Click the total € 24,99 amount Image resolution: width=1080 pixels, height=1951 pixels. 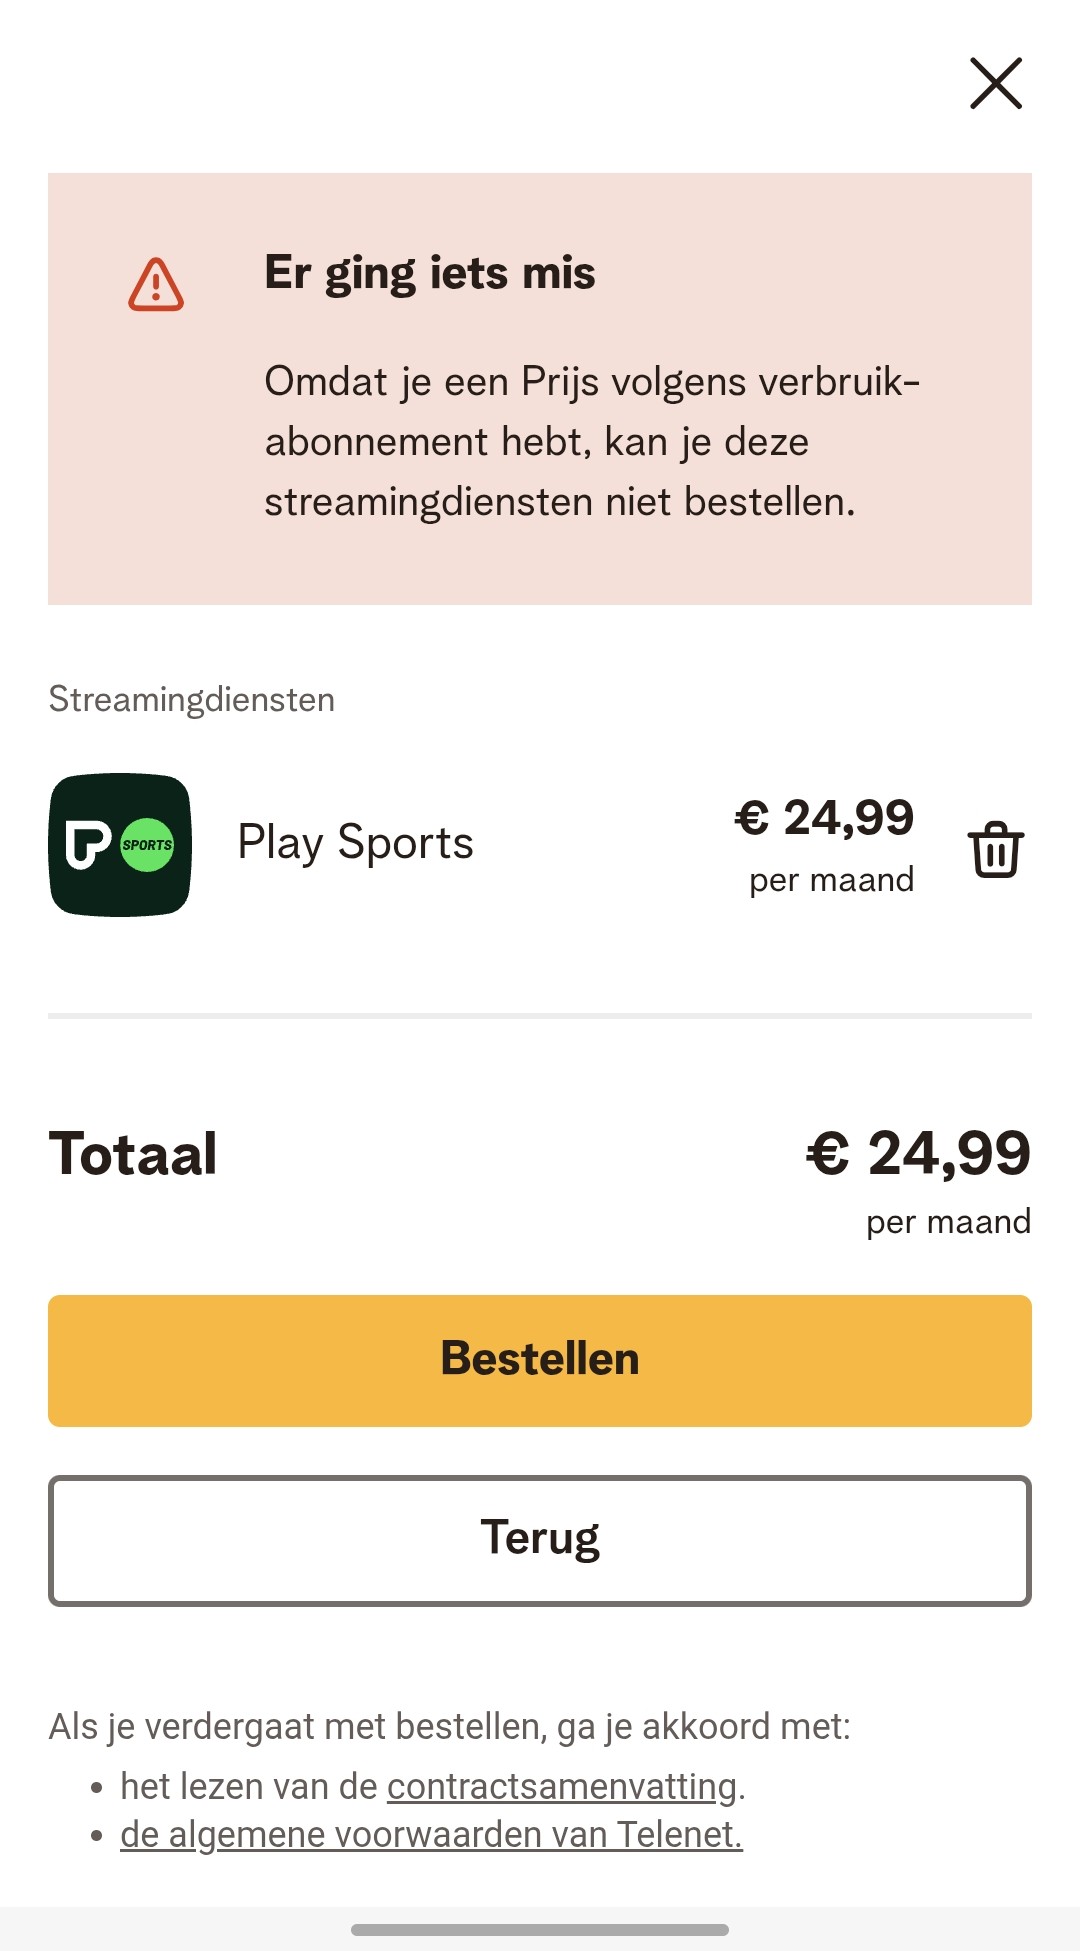coord(918,1153)
